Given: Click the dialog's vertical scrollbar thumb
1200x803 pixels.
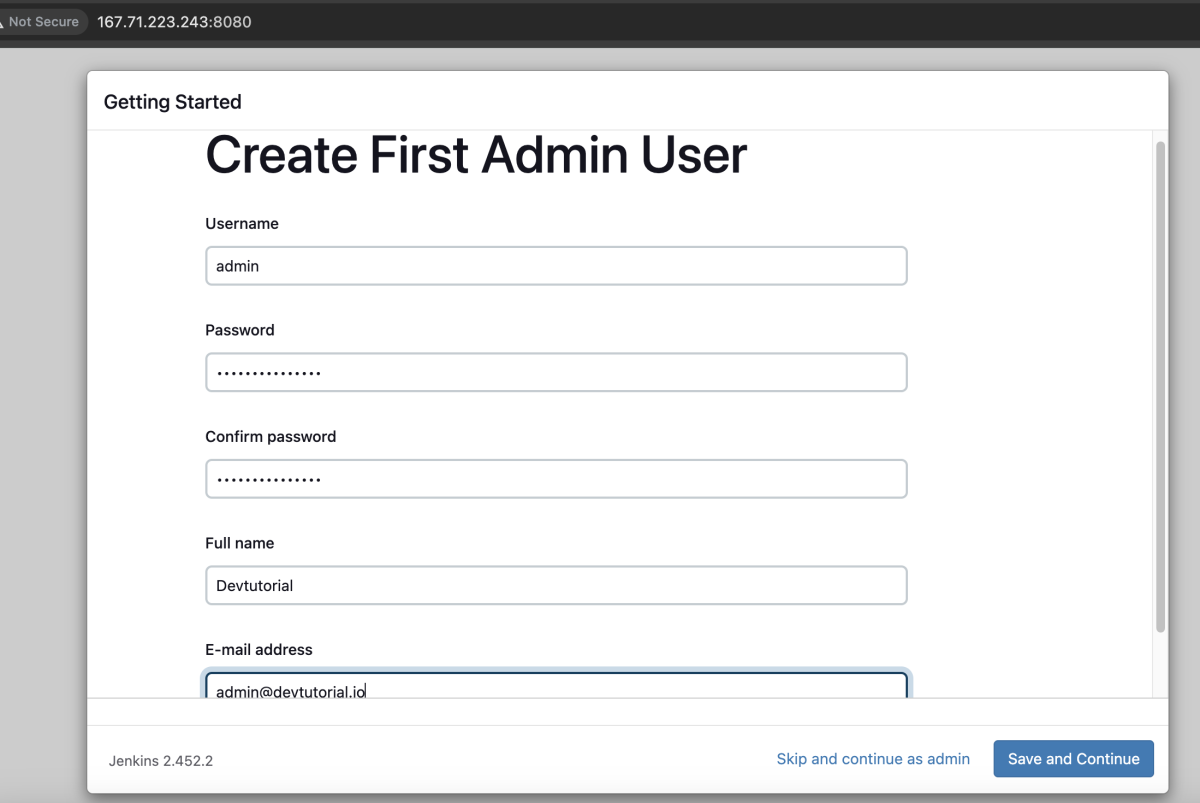Looking at the screenshot, I should [1160, 387].
